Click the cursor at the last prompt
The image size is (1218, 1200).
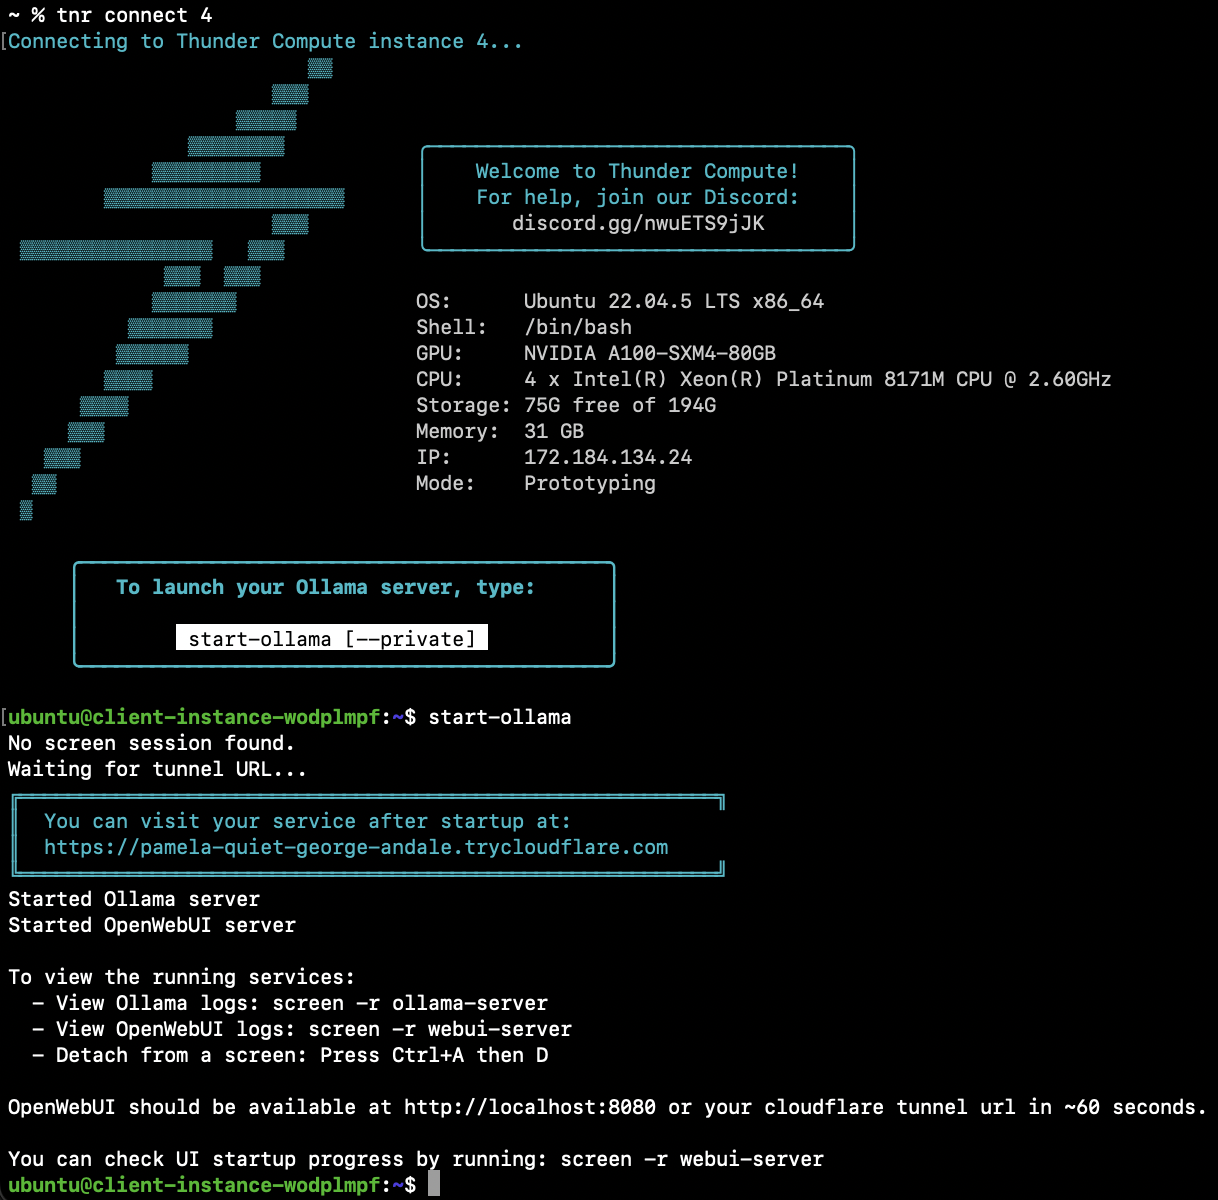[x=434, y=1185]
